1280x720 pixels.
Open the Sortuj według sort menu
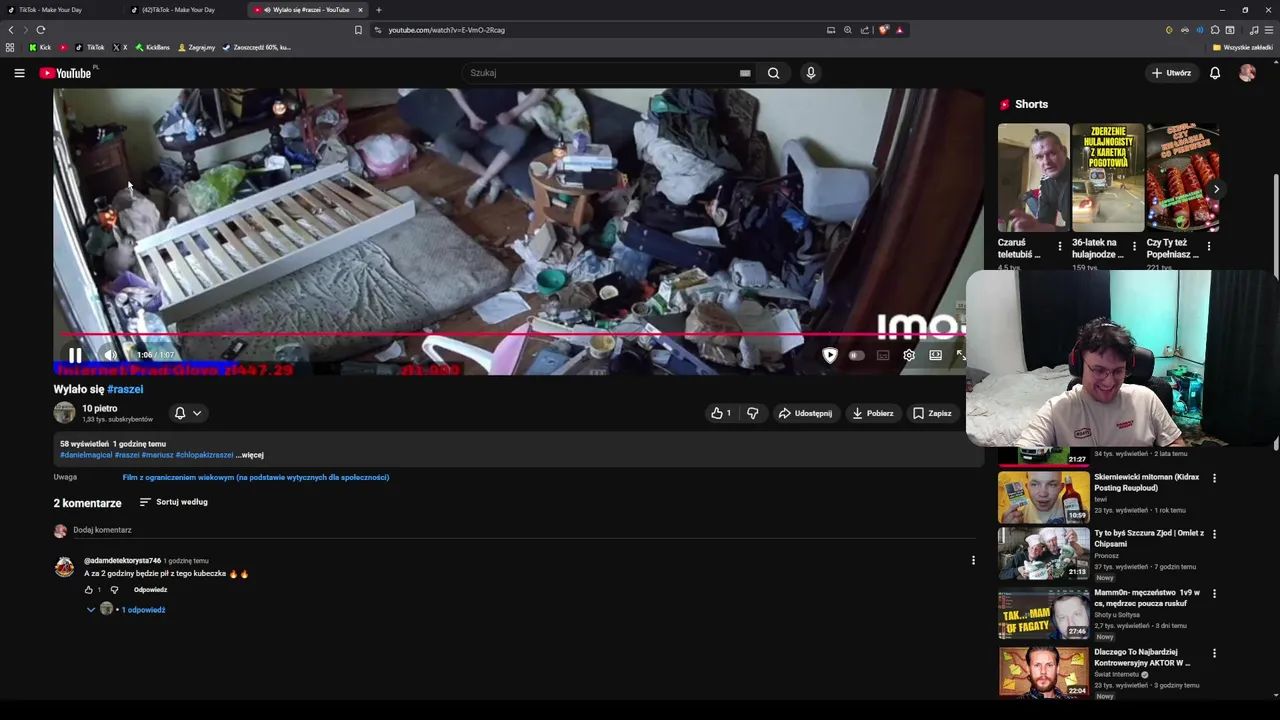[174, 502]
